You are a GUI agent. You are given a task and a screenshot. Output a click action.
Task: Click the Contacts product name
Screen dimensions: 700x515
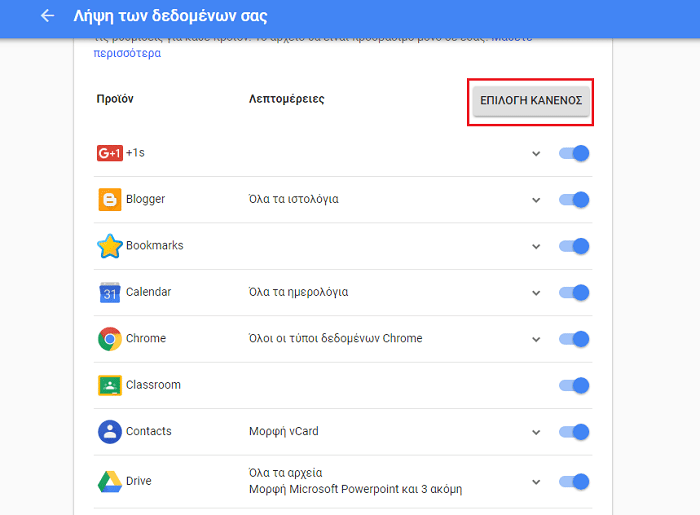149,431
